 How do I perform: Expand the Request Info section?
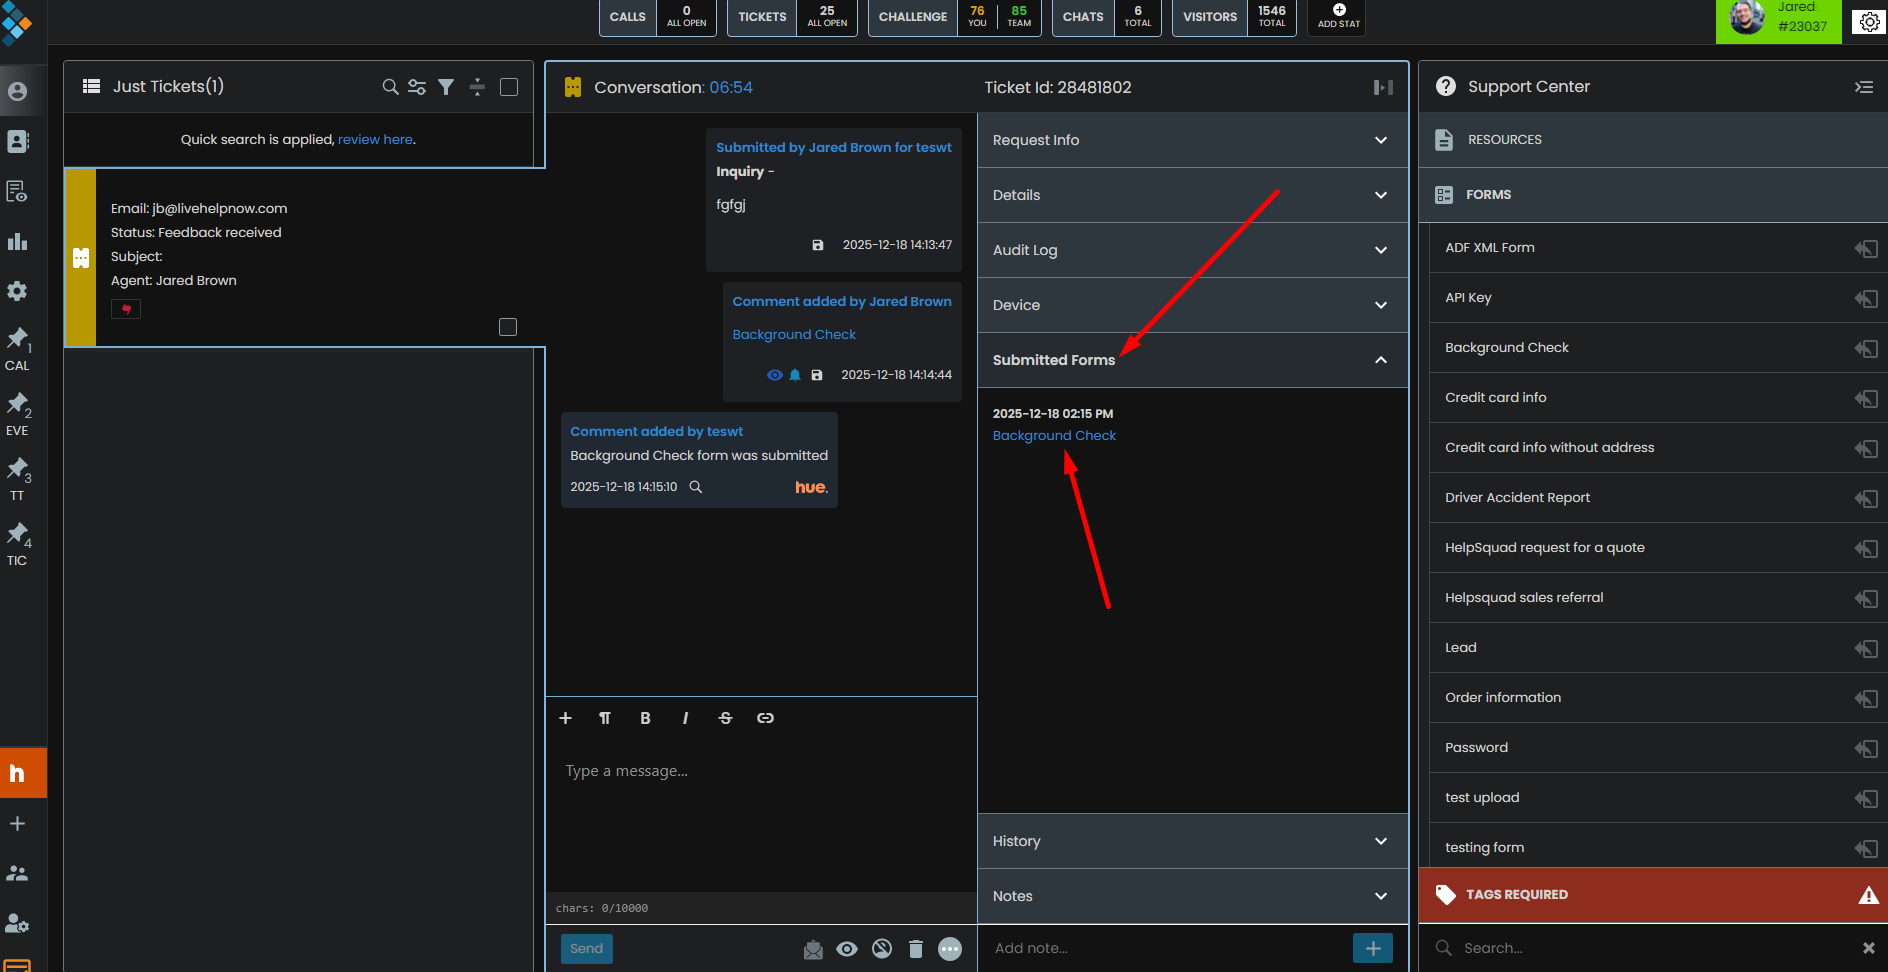[1192, 140]
